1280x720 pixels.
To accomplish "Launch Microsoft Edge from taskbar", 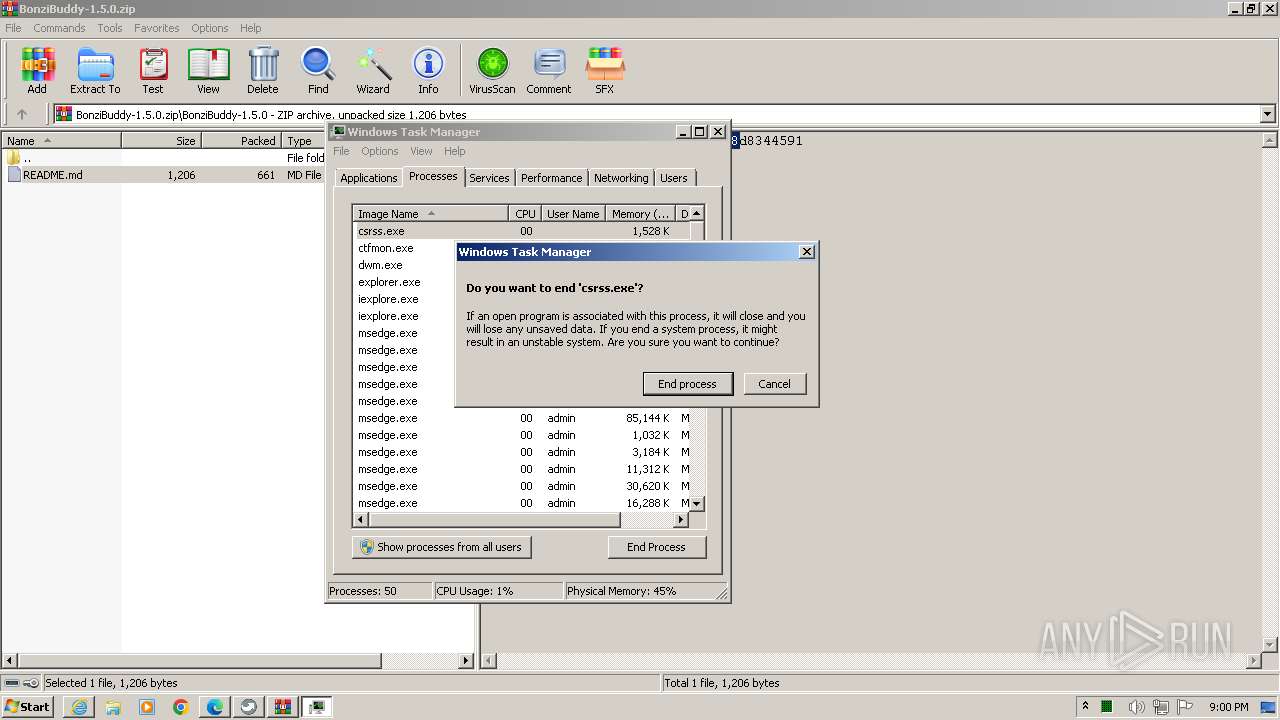I will pyautogui.click(x=215, y=706).
